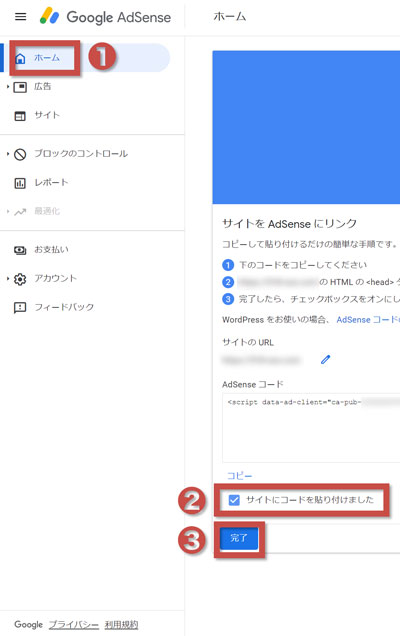Expand ブロックのコントロール submenu arrow

(8, 154)
